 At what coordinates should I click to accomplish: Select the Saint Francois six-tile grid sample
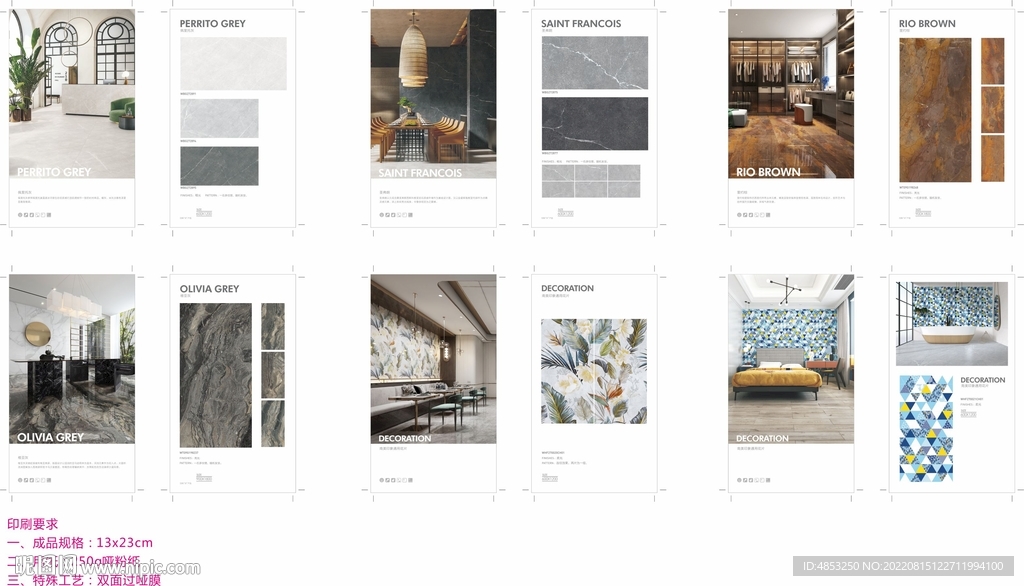(x=591, y=181)
